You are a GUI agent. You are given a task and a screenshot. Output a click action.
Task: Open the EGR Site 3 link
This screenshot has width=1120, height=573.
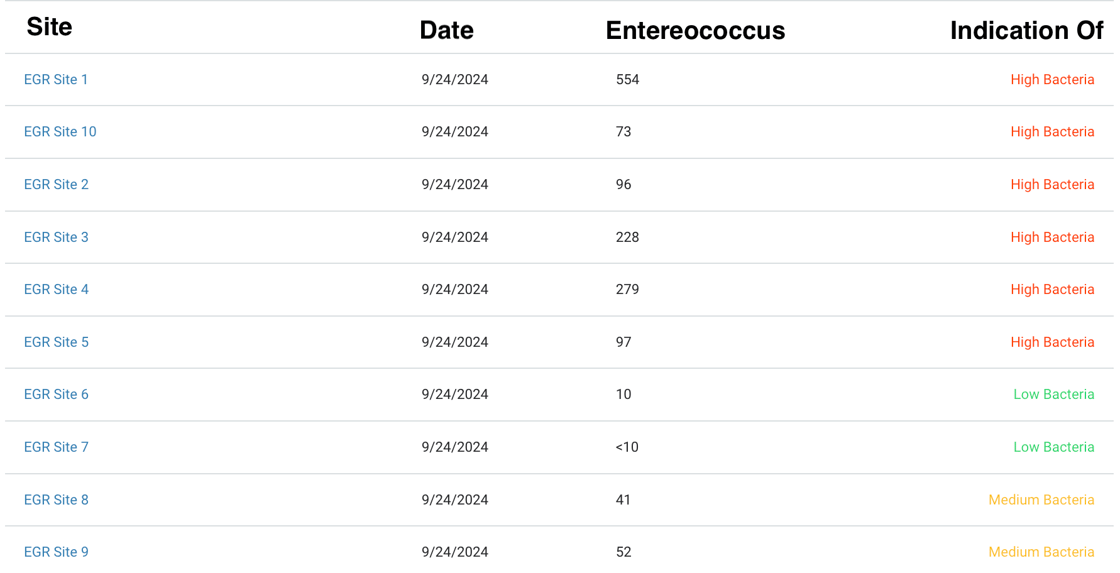coord(56,237)
